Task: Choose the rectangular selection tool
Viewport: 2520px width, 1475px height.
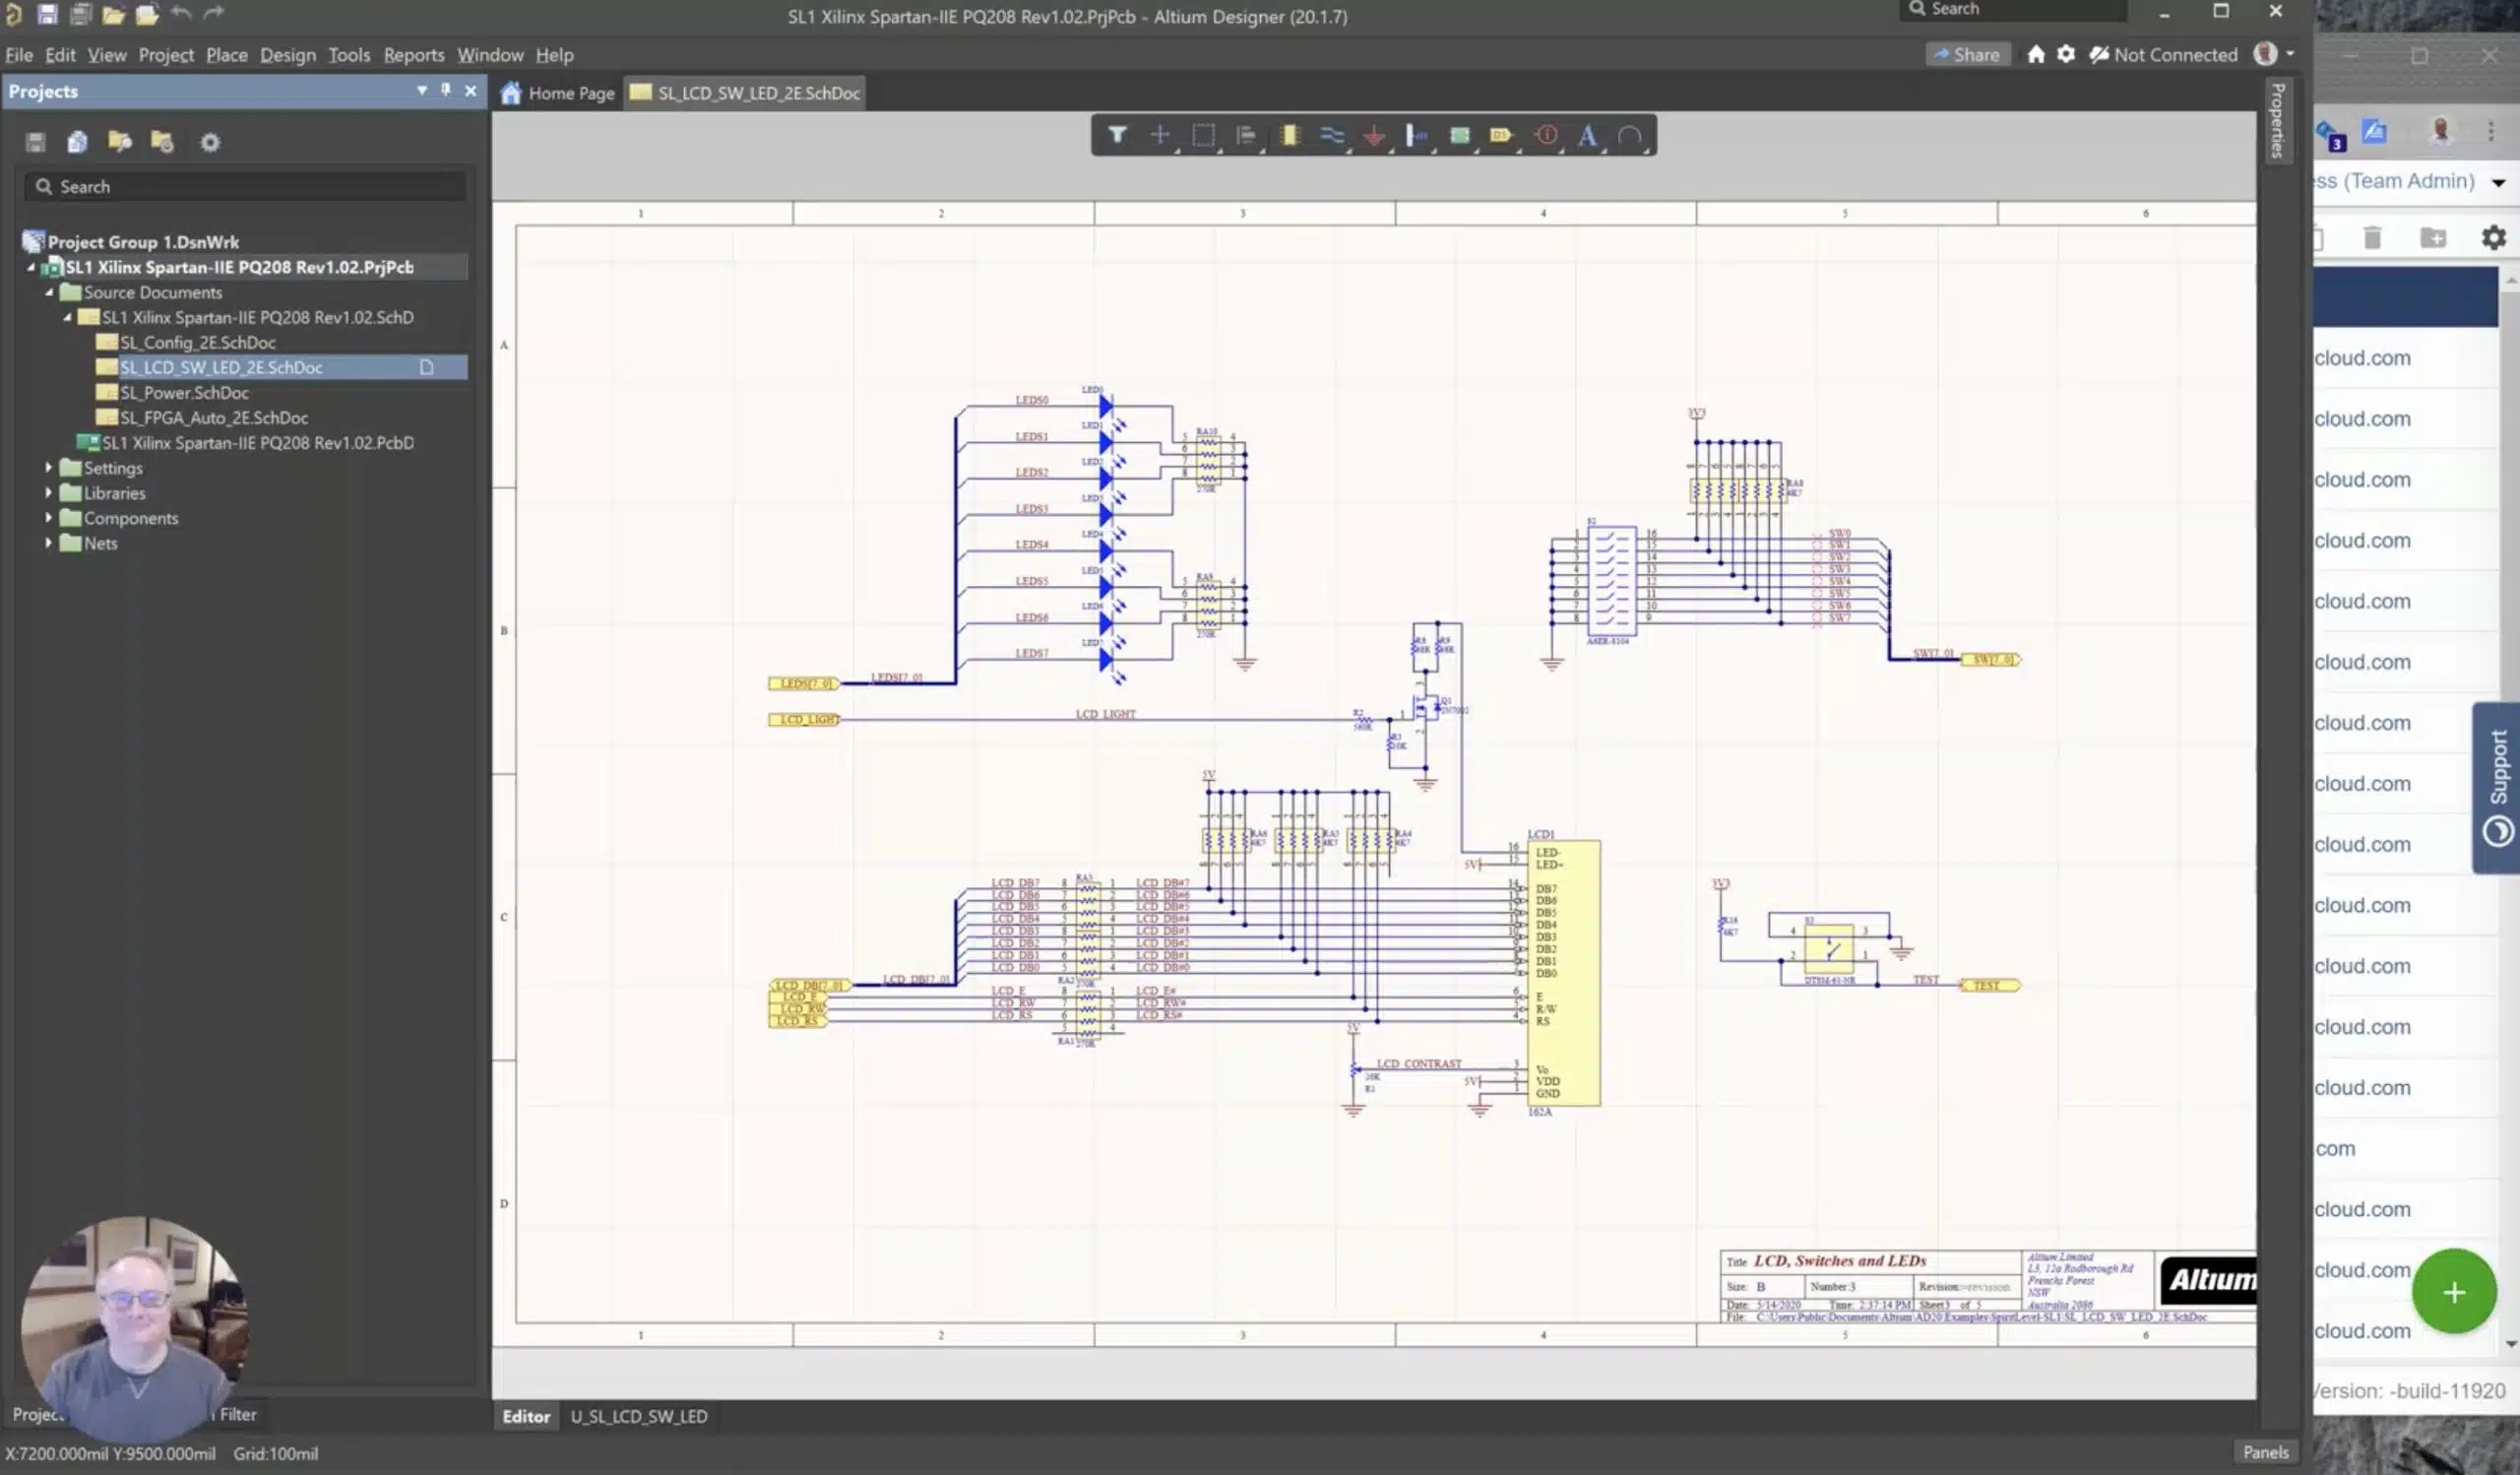Action: click(1203, 135)
